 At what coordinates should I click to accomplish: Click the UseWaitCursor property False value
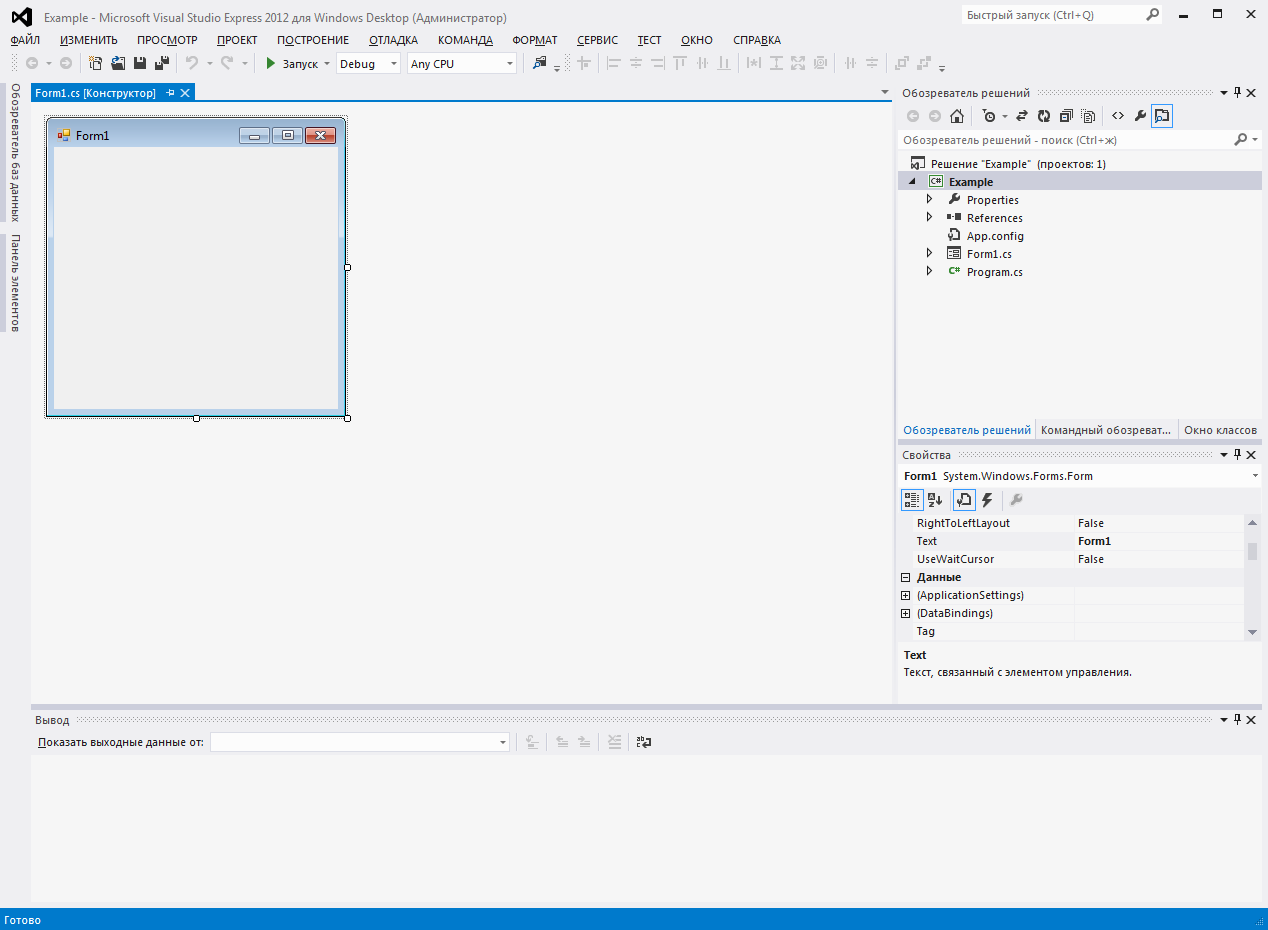click(1091, 559)
